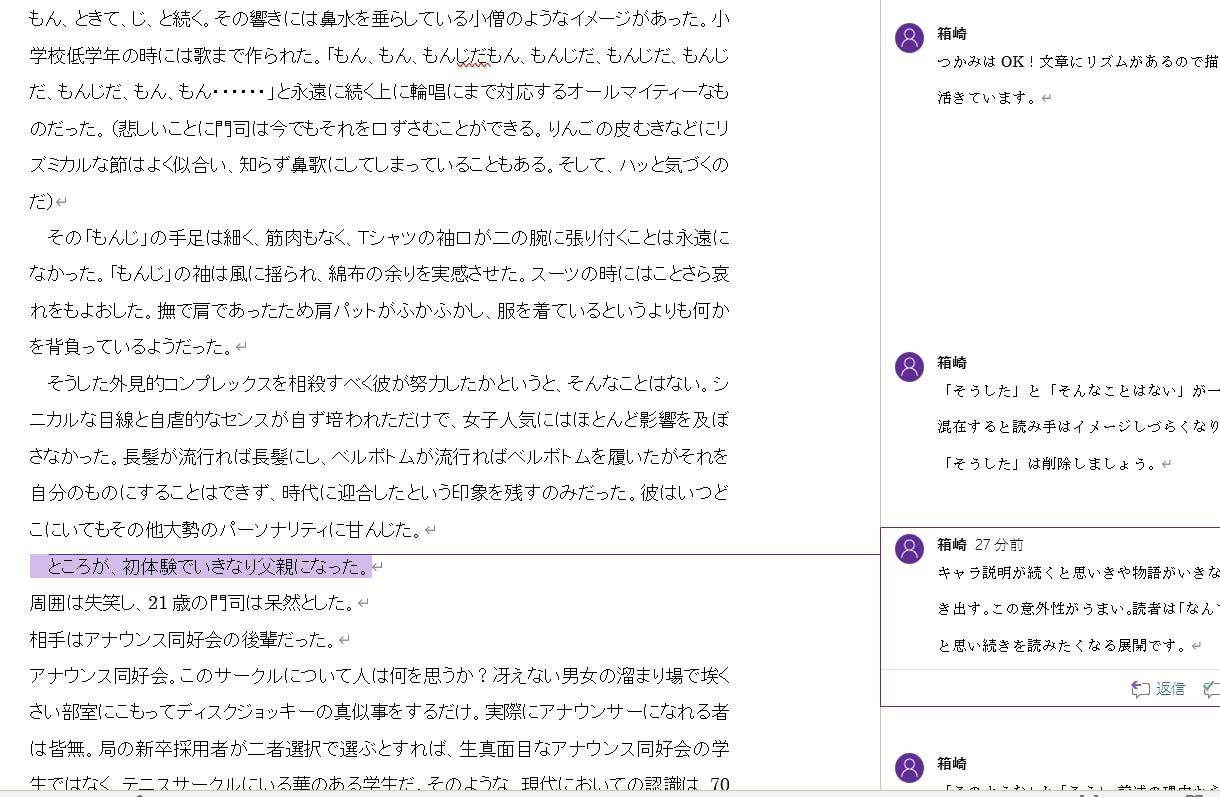1220x797 pixels.
Task: Click comment line 活きています。
Action: click(x=988, y=98)
